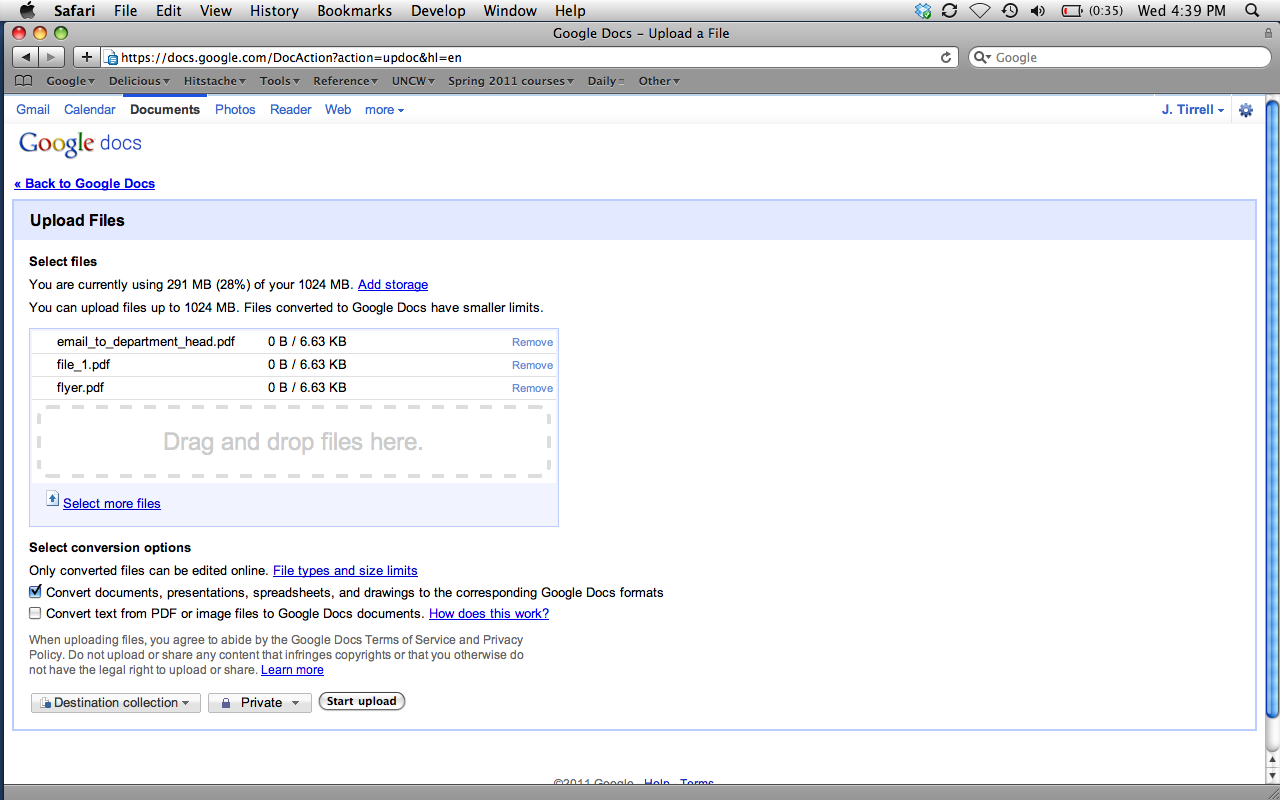Image resolution: width=1280 pixels, height=800 pixels.
Task: Open Spring 2011 courses bookmarks folder
Action: [x=511, y=81]
